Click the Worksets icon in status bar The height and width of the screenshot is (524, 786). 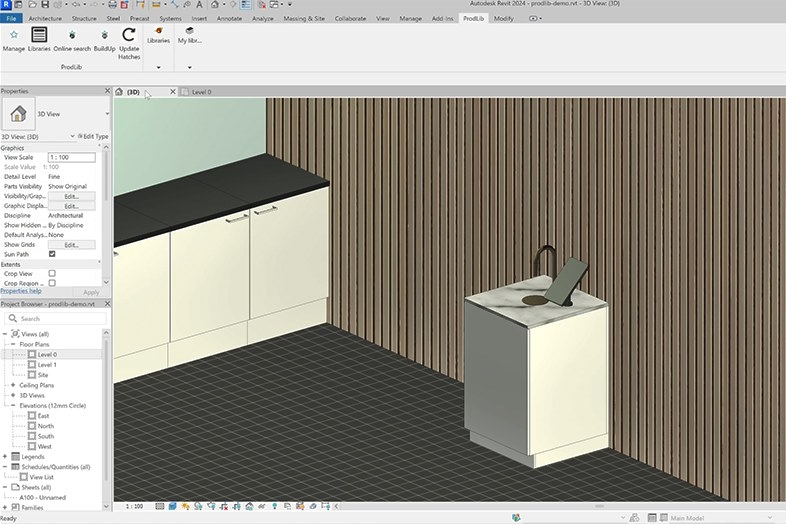coord(516,517)
